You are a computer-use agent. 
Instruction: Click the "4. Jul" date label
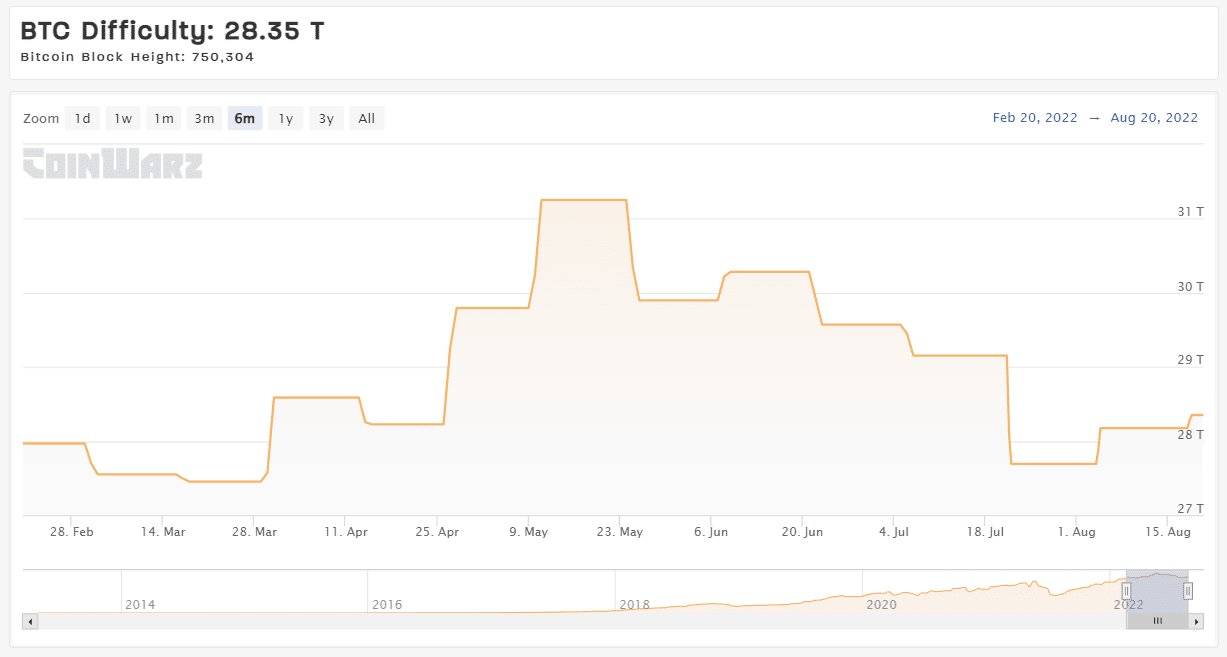click(x=894, y=532)
